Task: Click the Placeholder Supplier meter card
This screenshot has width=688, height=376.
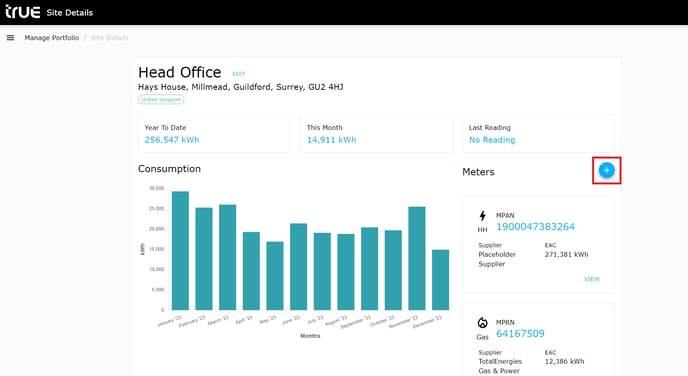Action: click(538, 244)
